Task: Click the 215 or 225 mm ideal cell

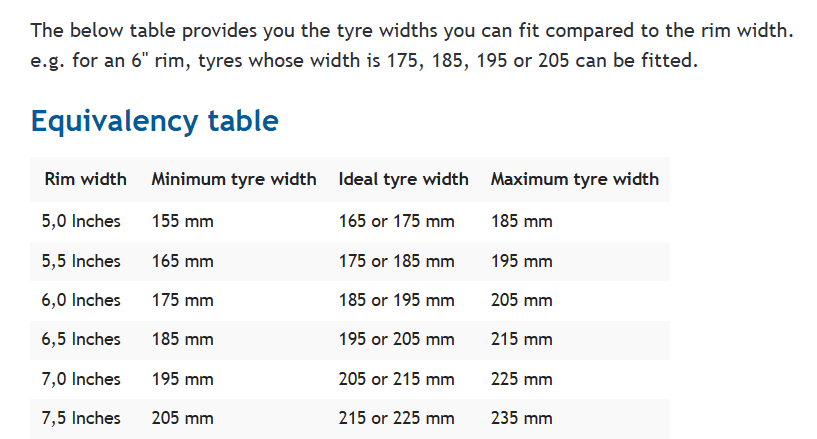Action: point(396,418)
